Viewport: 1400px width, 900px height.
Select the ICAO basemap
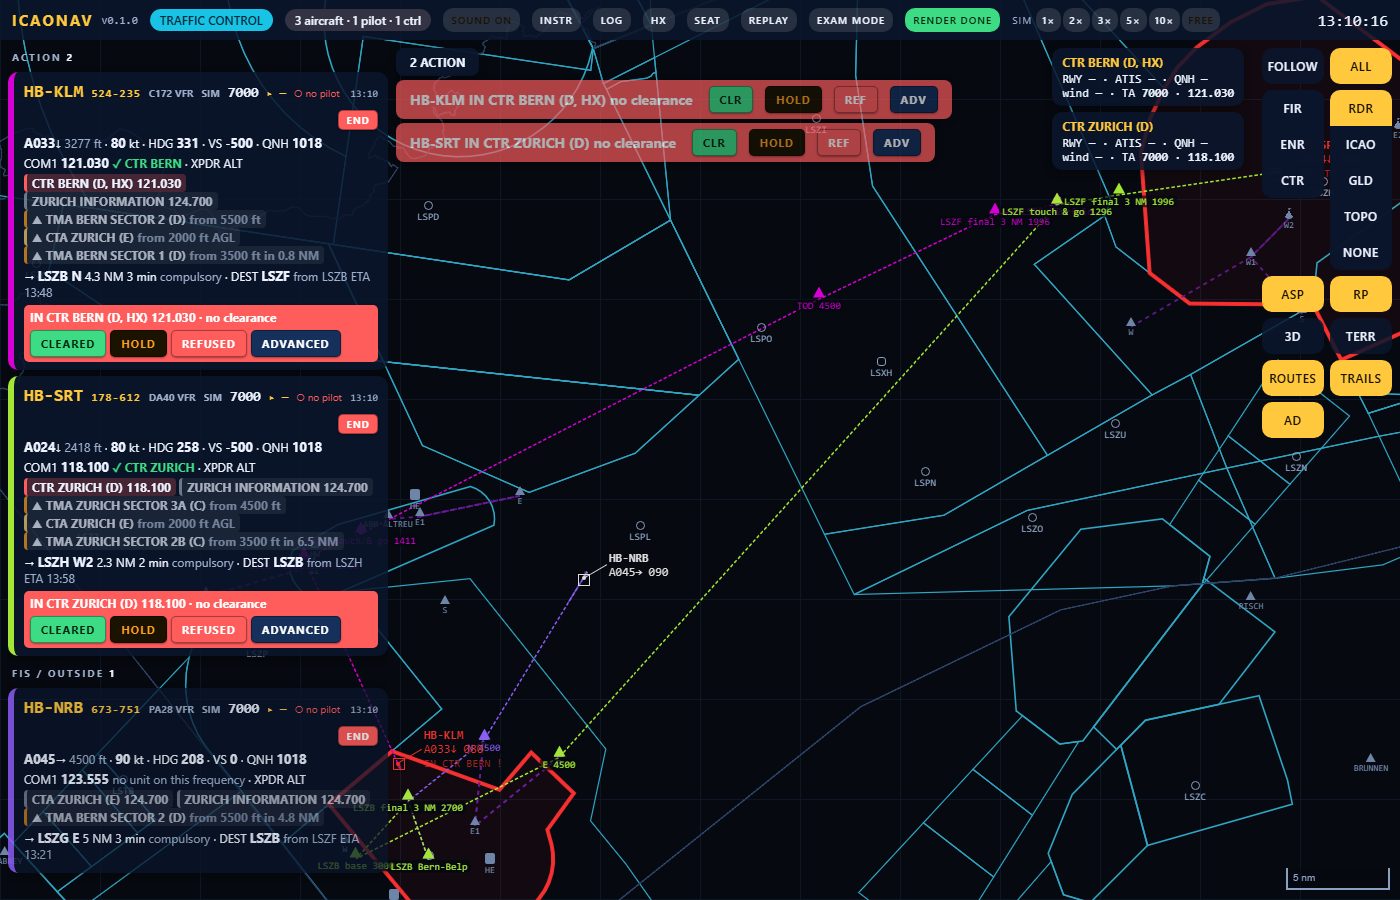(1360, 145)
